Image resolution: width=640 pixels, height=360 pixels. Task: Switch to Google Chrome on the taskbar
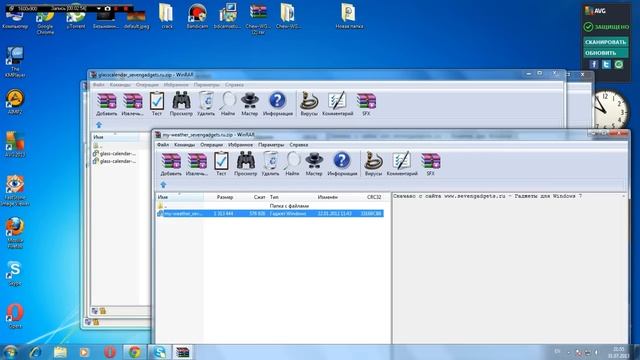click(135, 352)
